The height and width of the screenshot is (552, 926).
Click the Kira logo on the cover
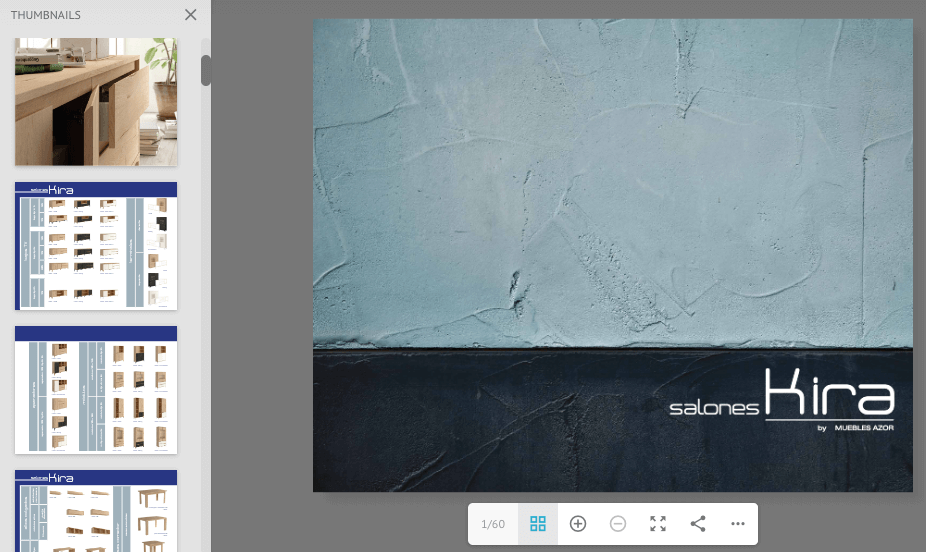(829, 393)
